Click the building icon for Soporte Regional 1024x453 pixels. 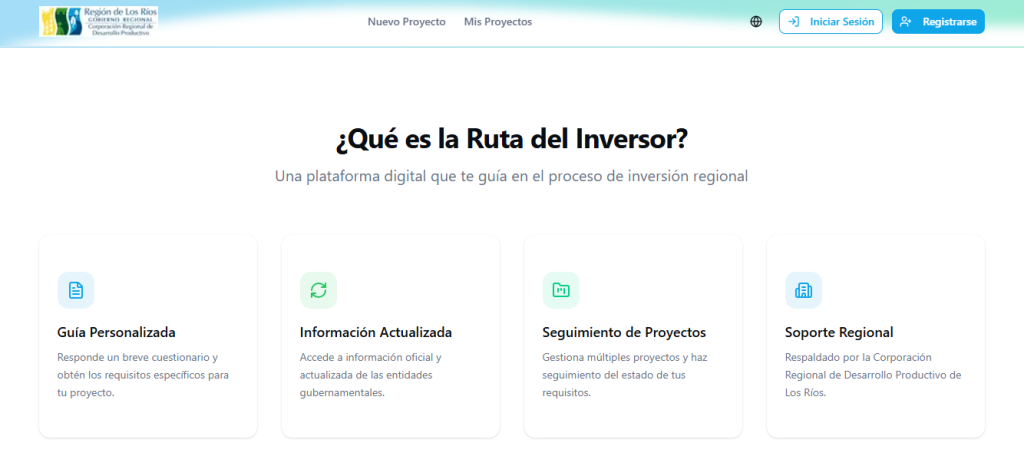click(803, 290)
